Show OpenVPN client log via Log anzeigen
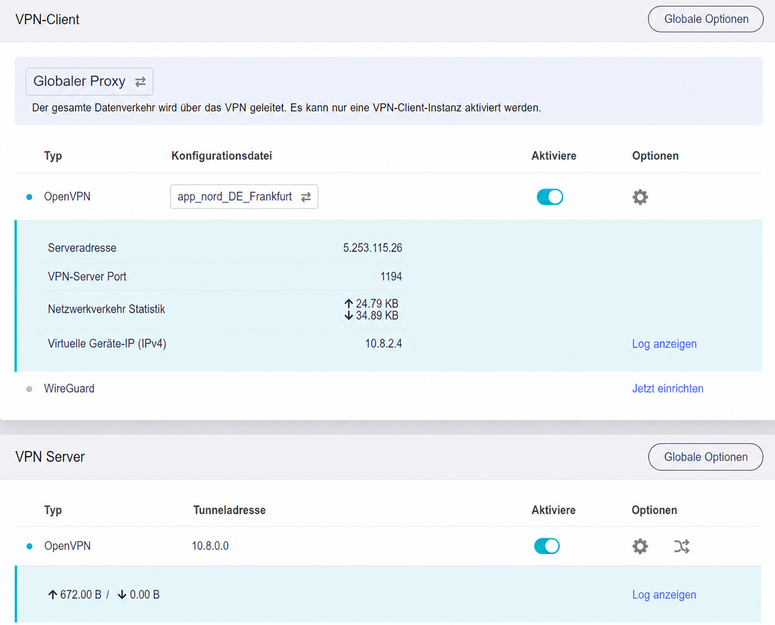The image size is (775, 625). click(x=664, y=344)
